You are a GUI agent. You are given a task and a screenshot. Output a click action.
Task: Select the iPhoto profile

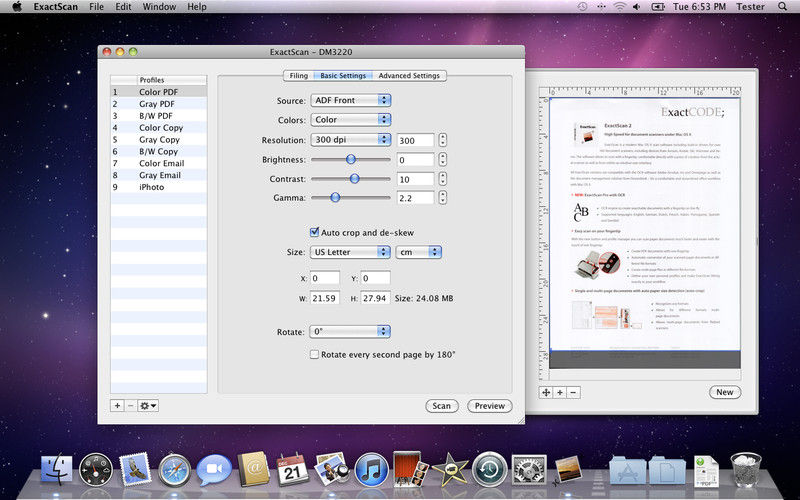(x=159, y=187)
